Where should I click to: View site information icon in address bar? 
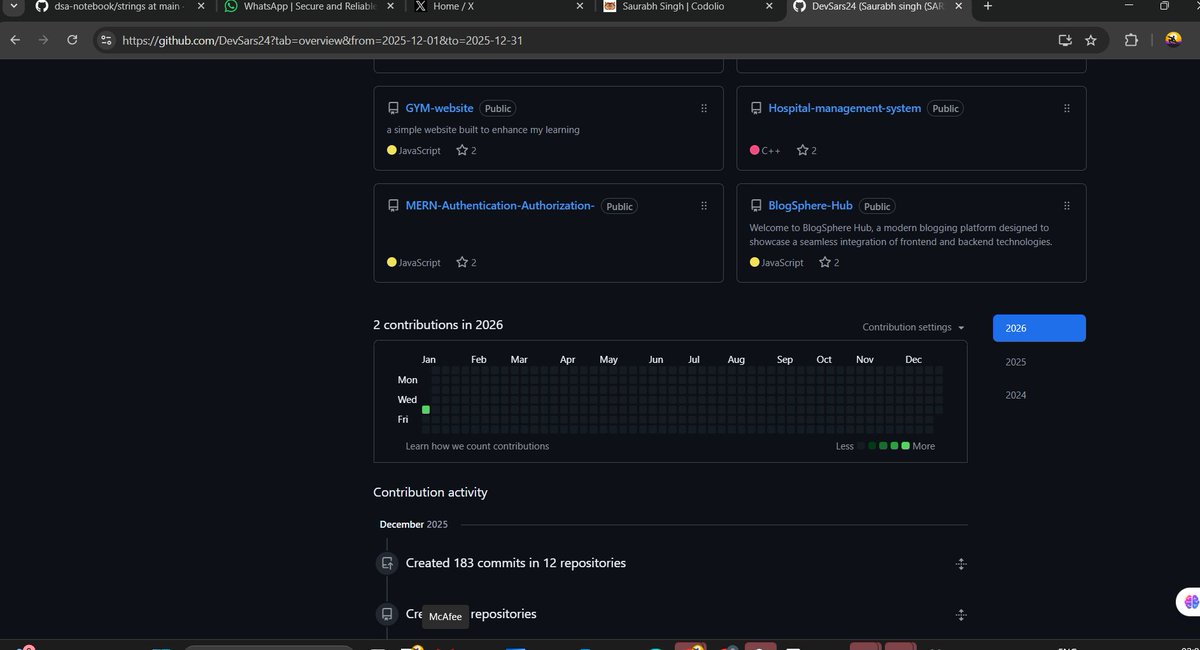pyautogui.click(x=107, y=40)
